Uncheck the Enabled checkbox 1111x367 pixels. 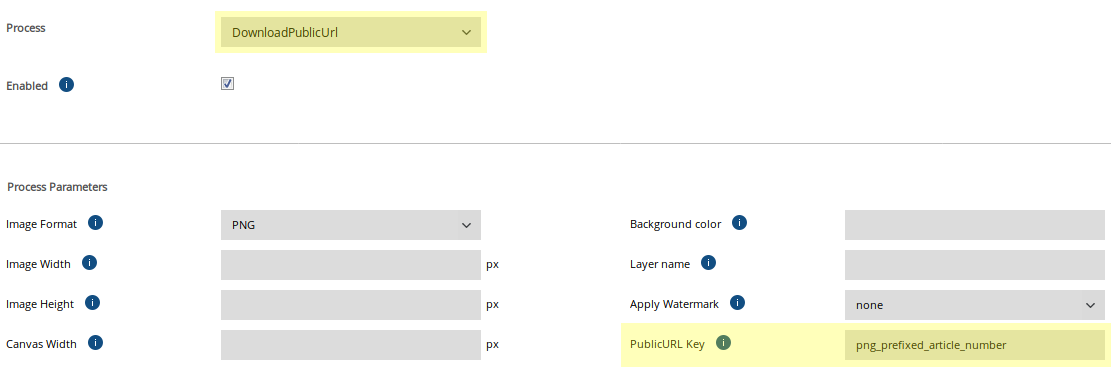coord(227,84)
